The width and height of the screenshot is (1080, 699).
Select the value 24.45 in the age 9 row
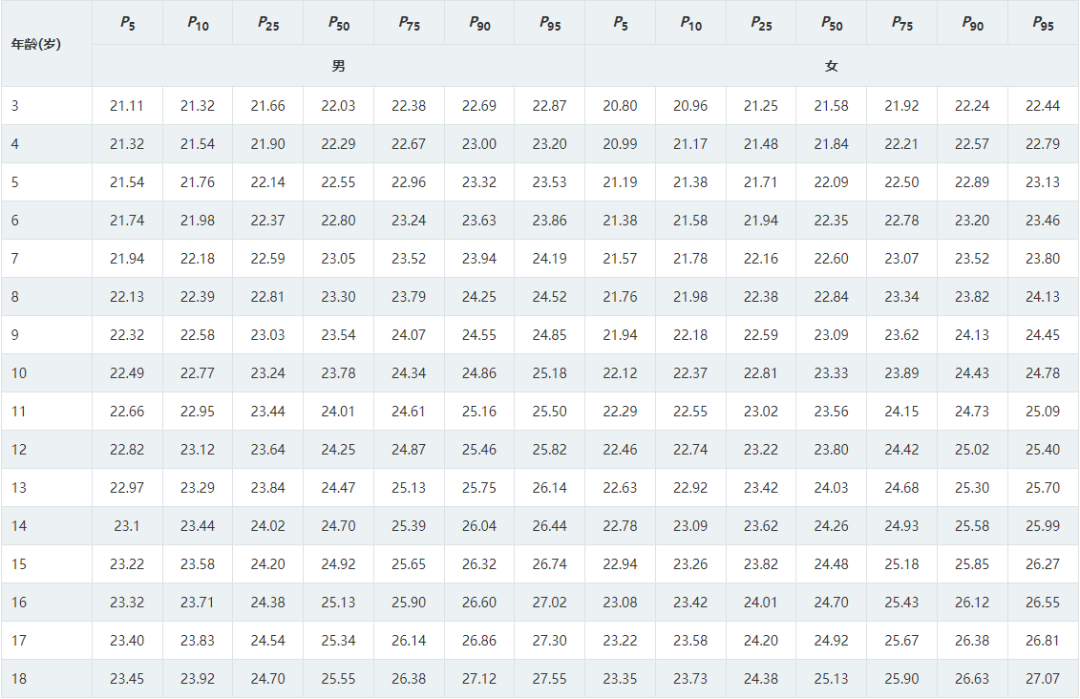click(1042, 335)
